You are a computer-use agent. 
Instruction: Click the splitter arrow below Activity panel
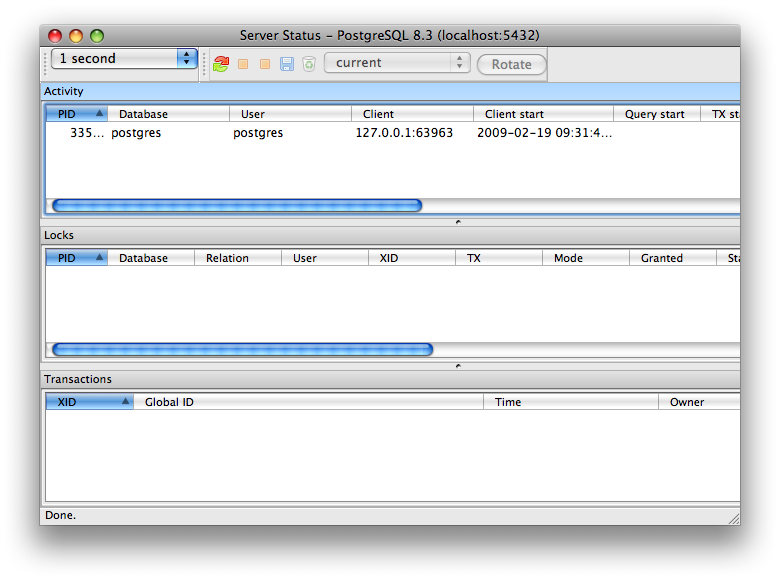(x=458, y=222)
